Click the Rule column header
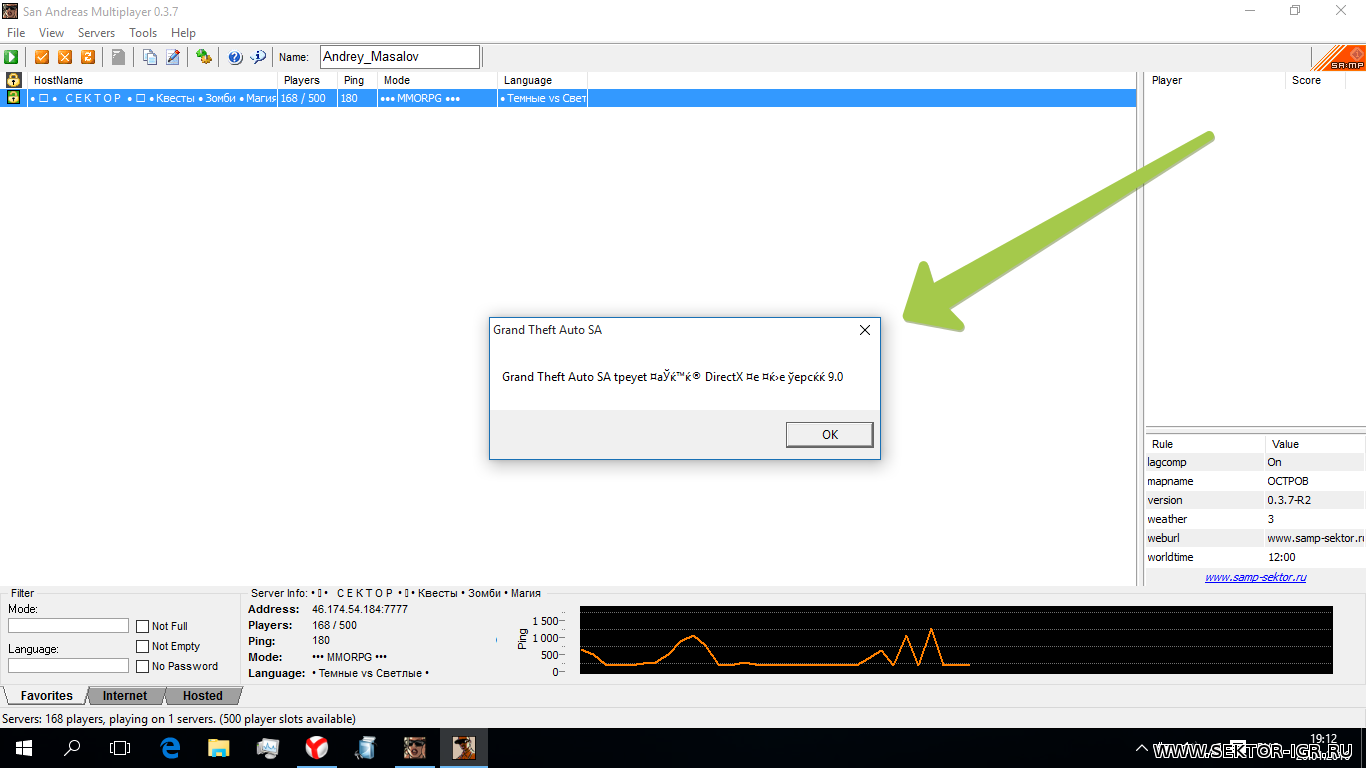Image resolution: width=1366 pixels, height=768 pixels. click(1205, 444)
